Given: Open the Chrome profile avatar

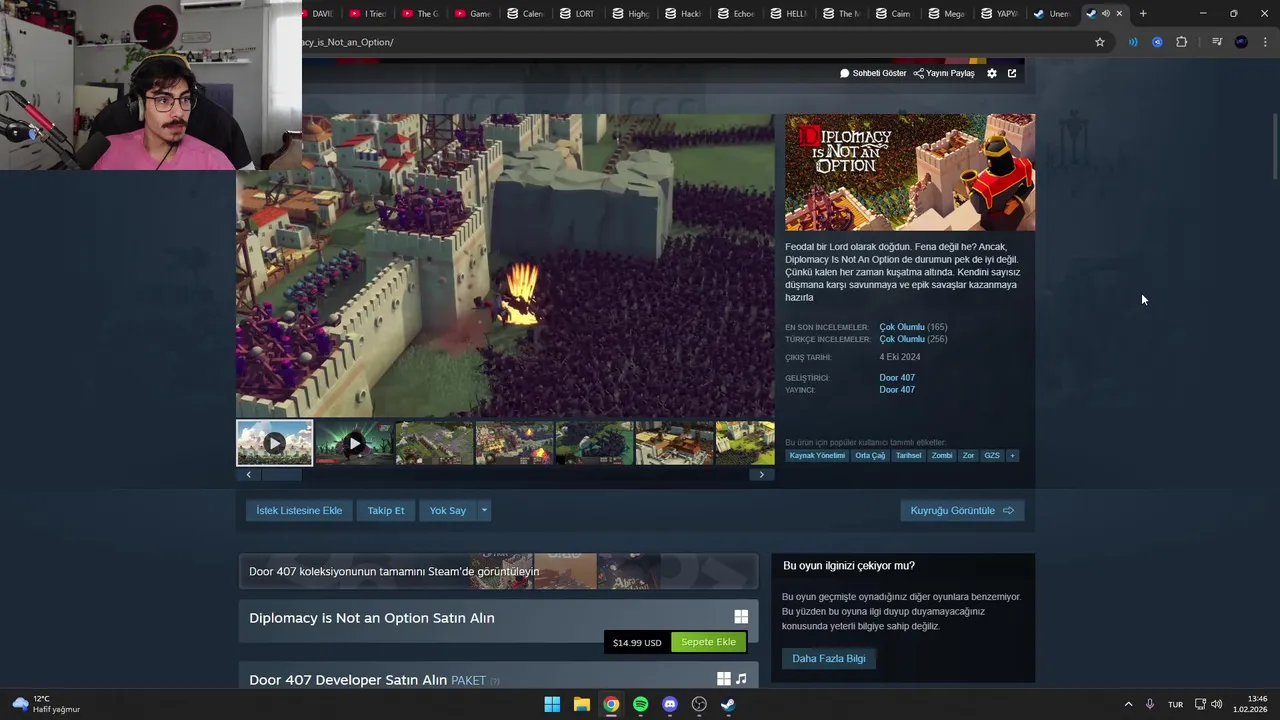Looking at the screenshot, I should tap(1241, 42).
